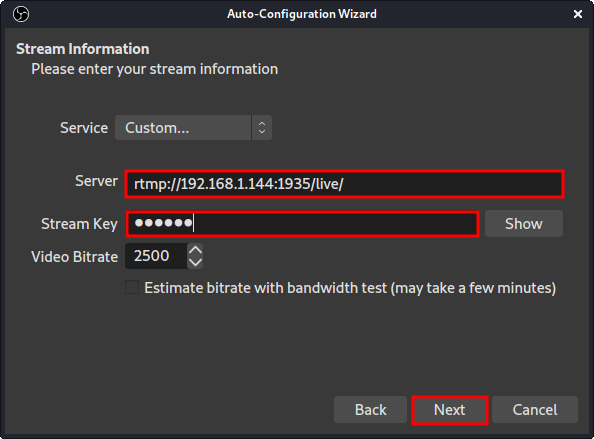Image resolution: width=594 pixels, height=439 pixels.
Task: Click the Service label text
Action: tap(84, 128)
